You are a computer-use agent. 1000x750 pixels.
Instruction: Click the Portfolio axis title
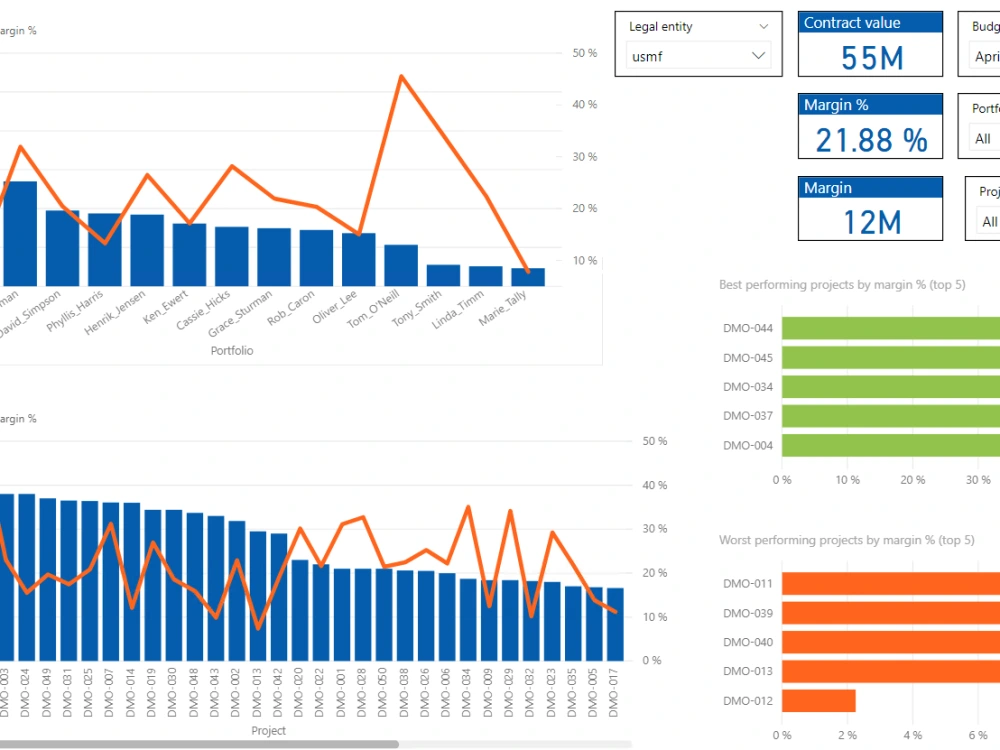(x=232, y=351)
